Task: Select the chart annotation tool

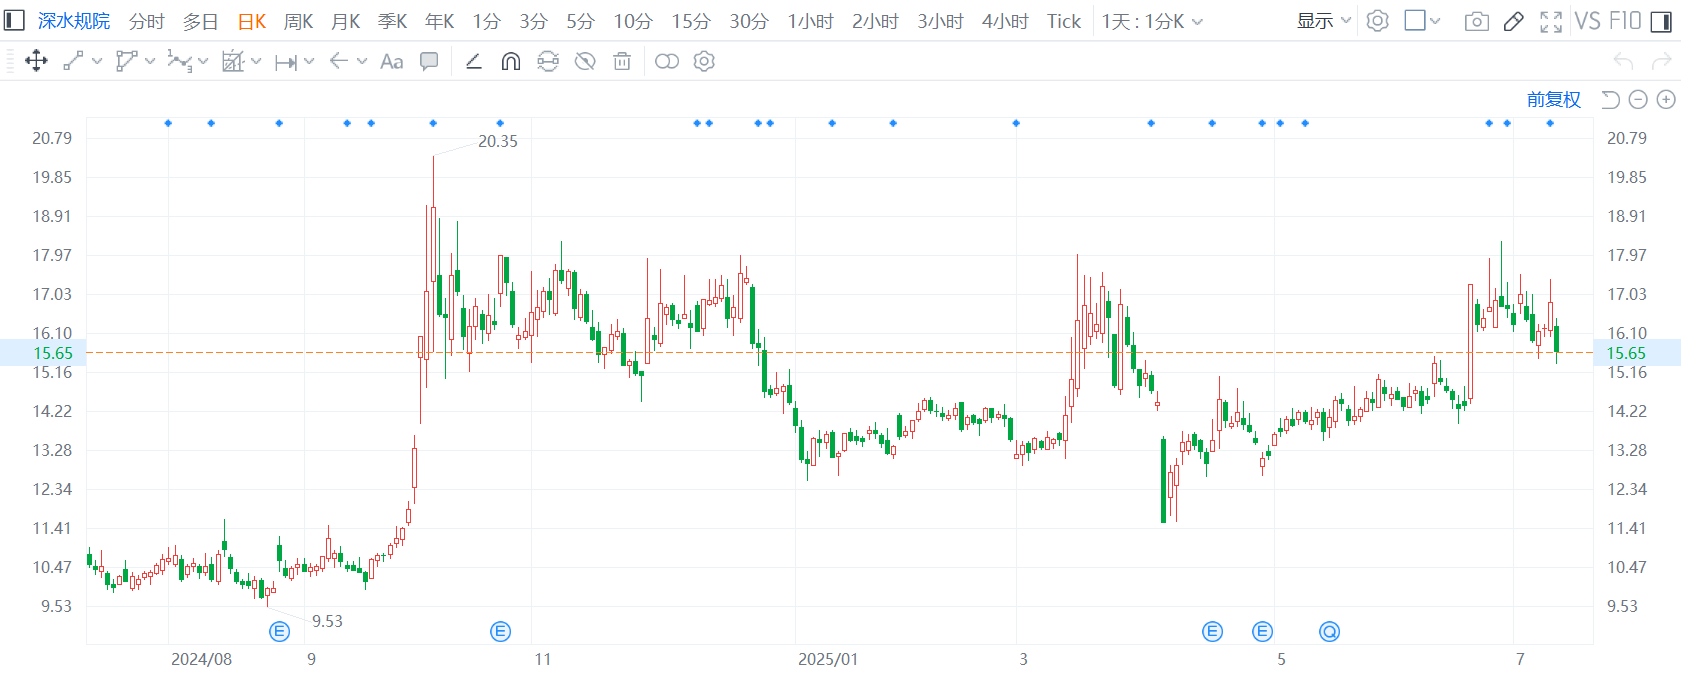Action: pyautogui.click(x=232, y=61)
